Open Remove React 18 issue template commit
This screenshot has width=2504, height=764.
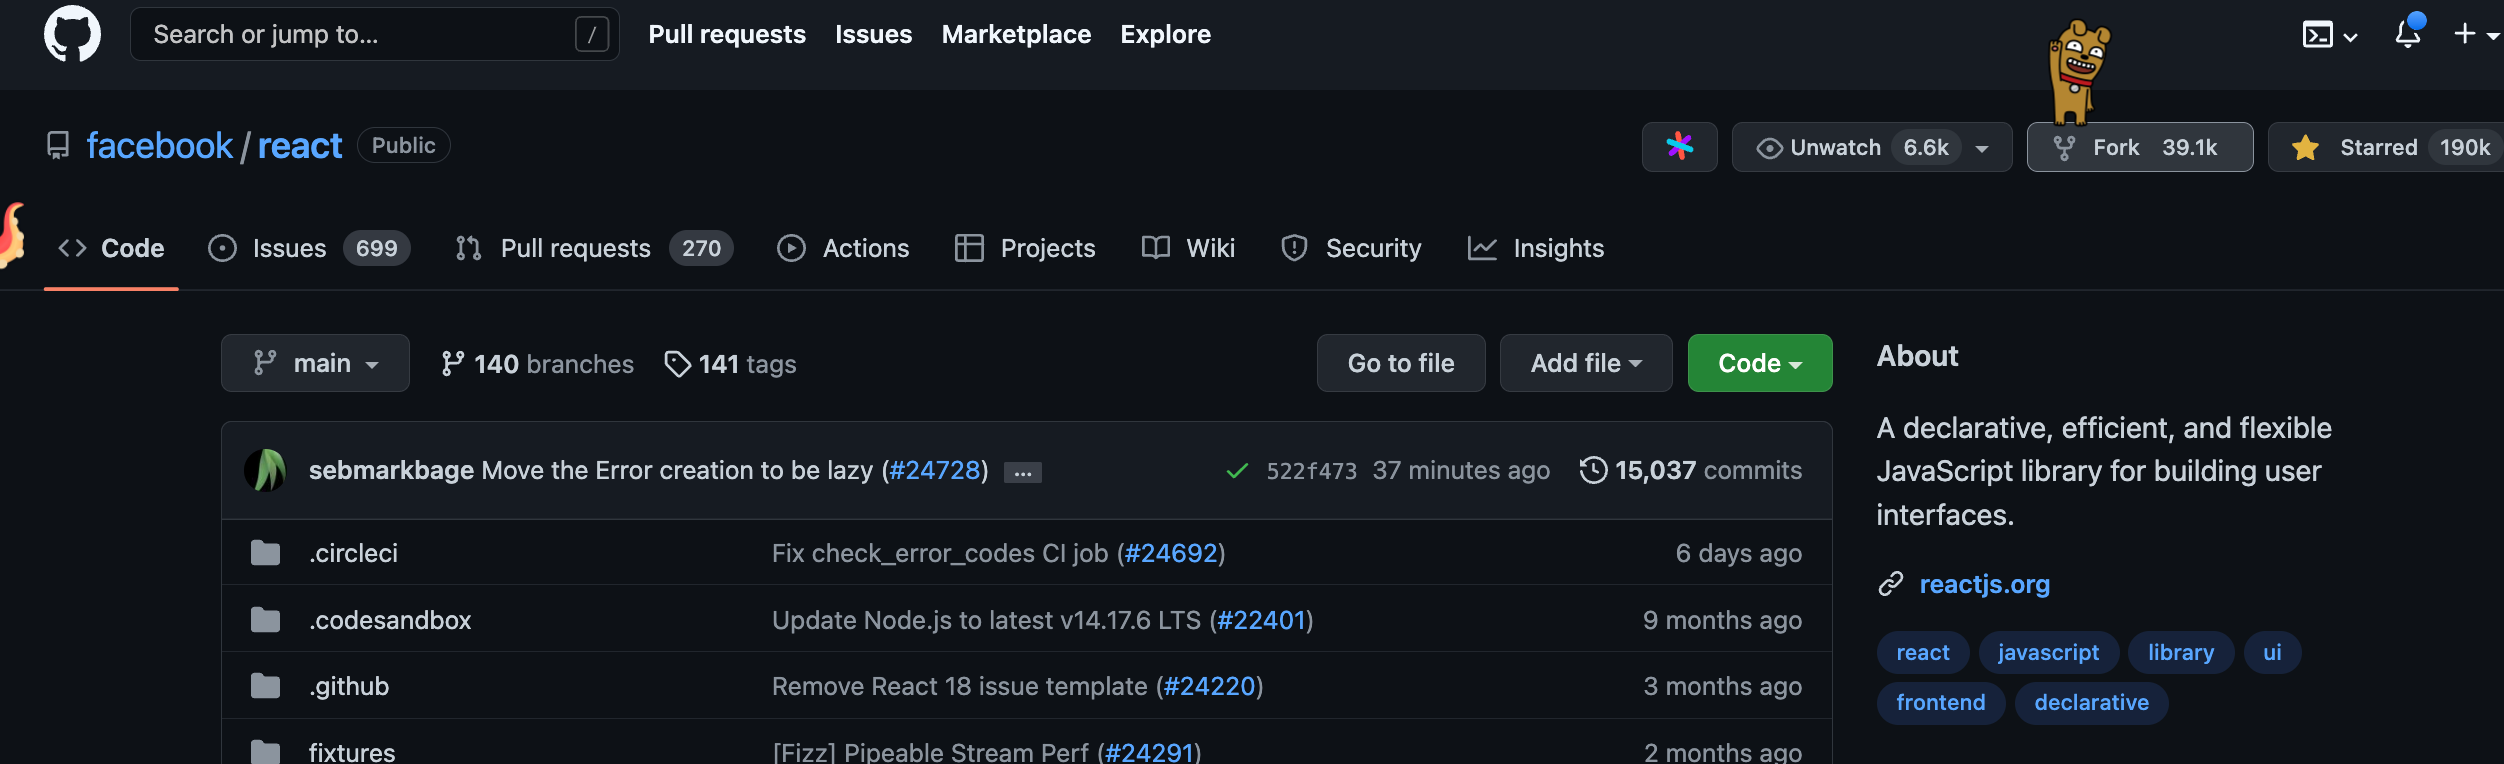click(959, 686)
